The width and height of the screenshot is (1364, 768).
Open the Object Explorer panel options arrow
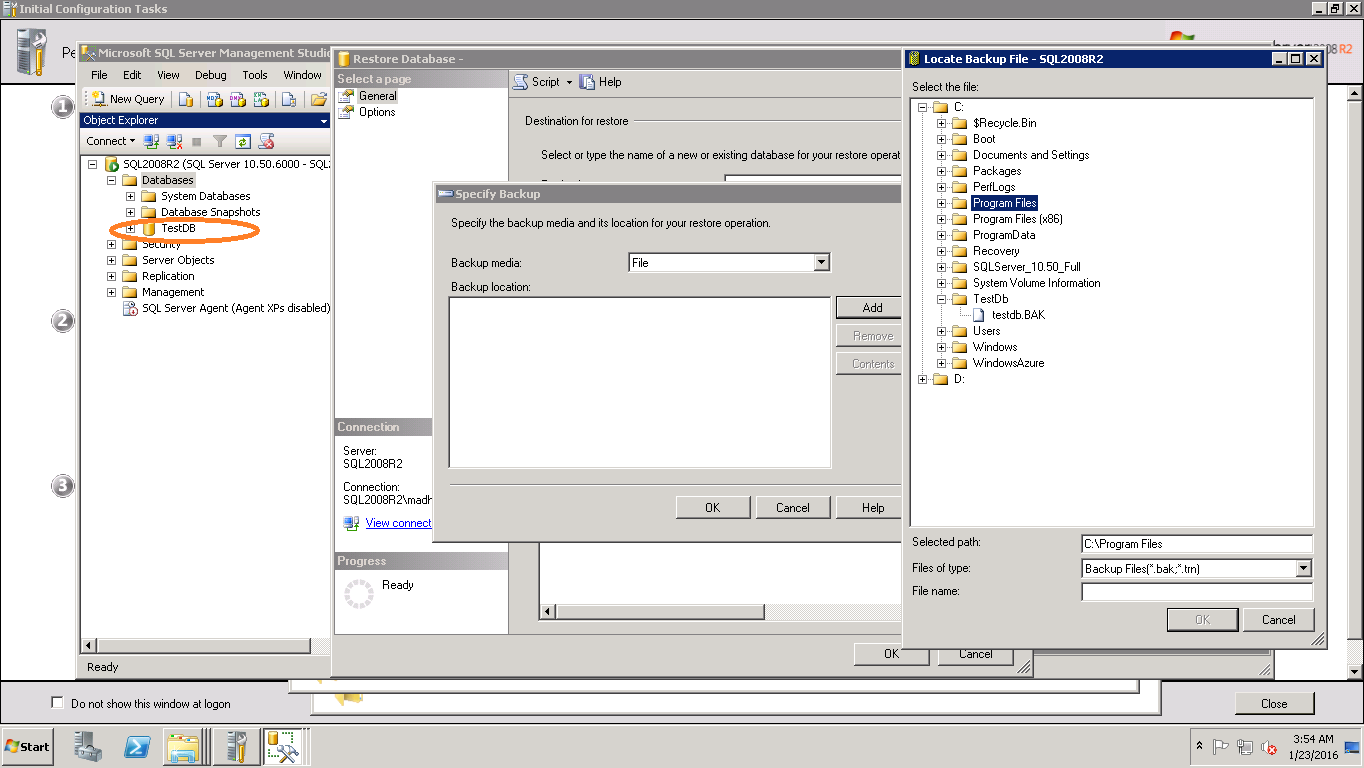(x=323, y=120)
